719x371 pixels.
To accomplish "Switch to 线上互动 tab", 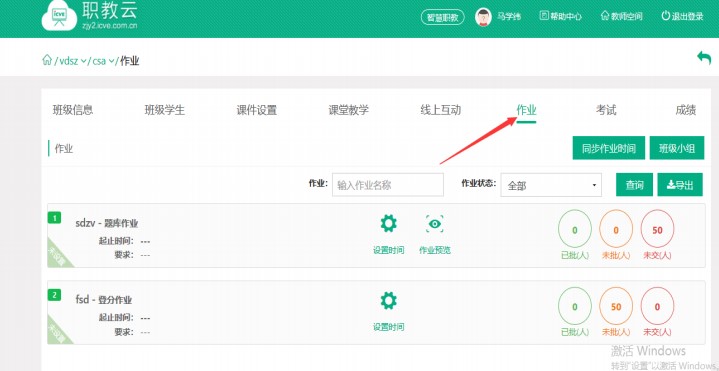I will 441,110.
